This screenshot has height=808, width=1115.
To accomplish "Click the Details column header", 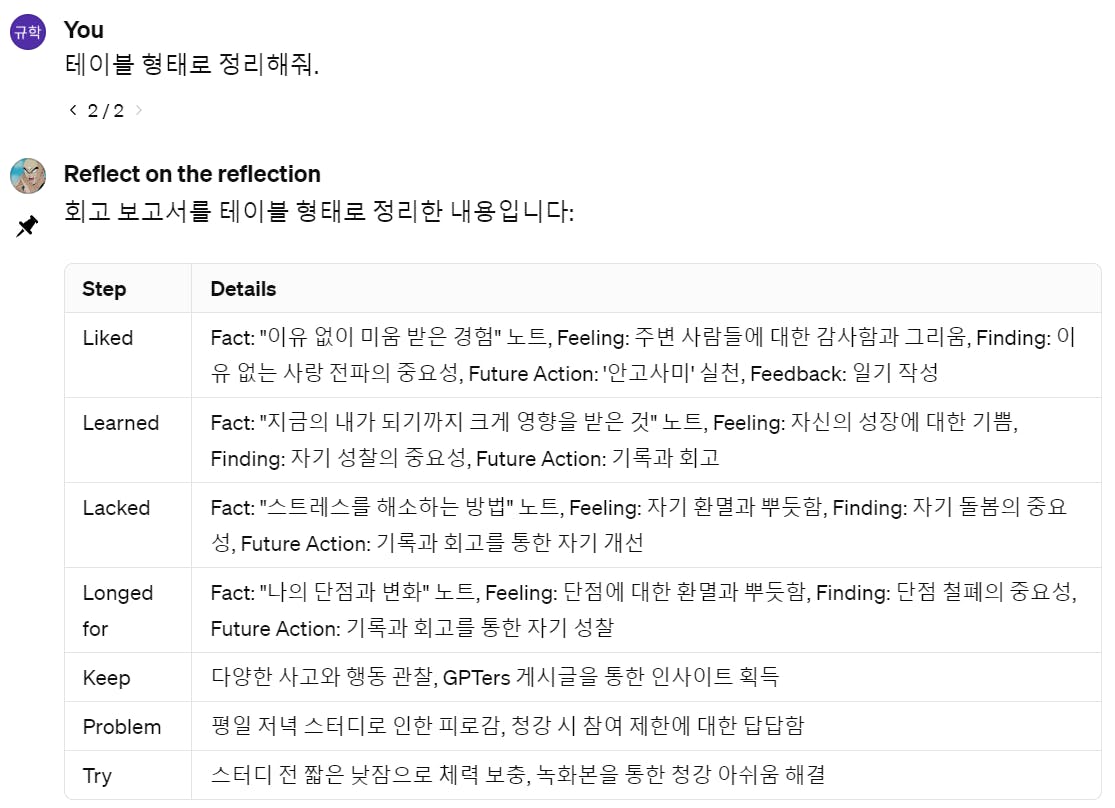I will coord(243,289).
